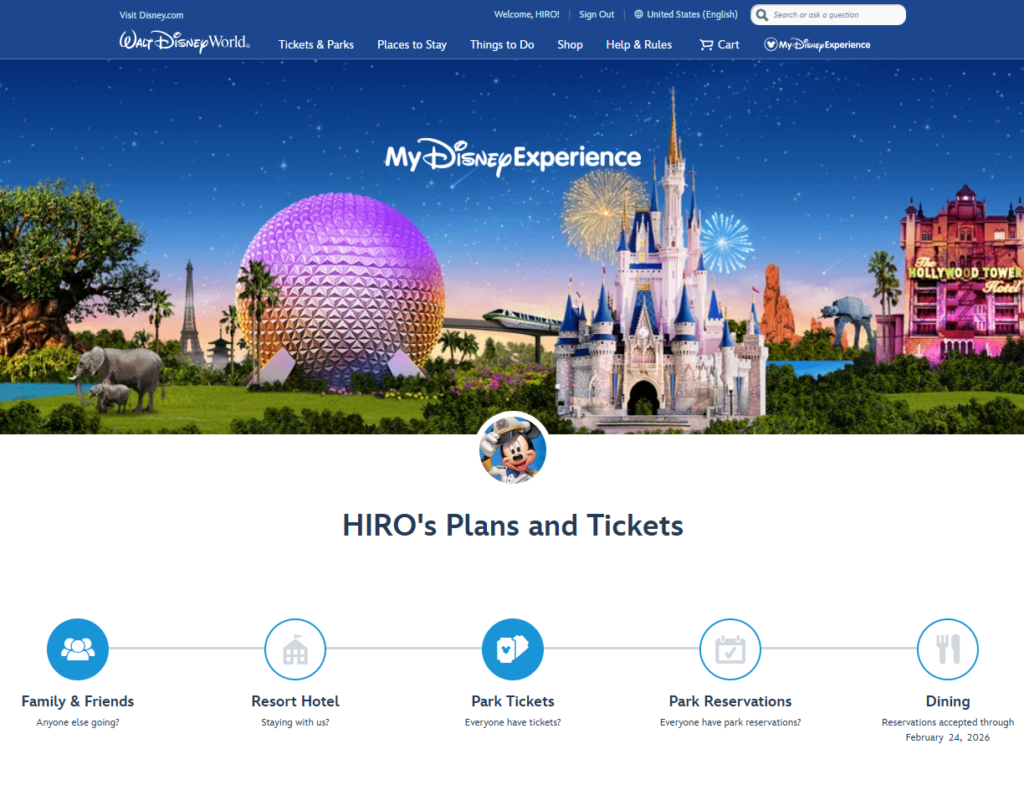The width and height of the screenshot is (1024, 785).
Task: Open the Help & Rules menu
Action: [x=639, y=45]
